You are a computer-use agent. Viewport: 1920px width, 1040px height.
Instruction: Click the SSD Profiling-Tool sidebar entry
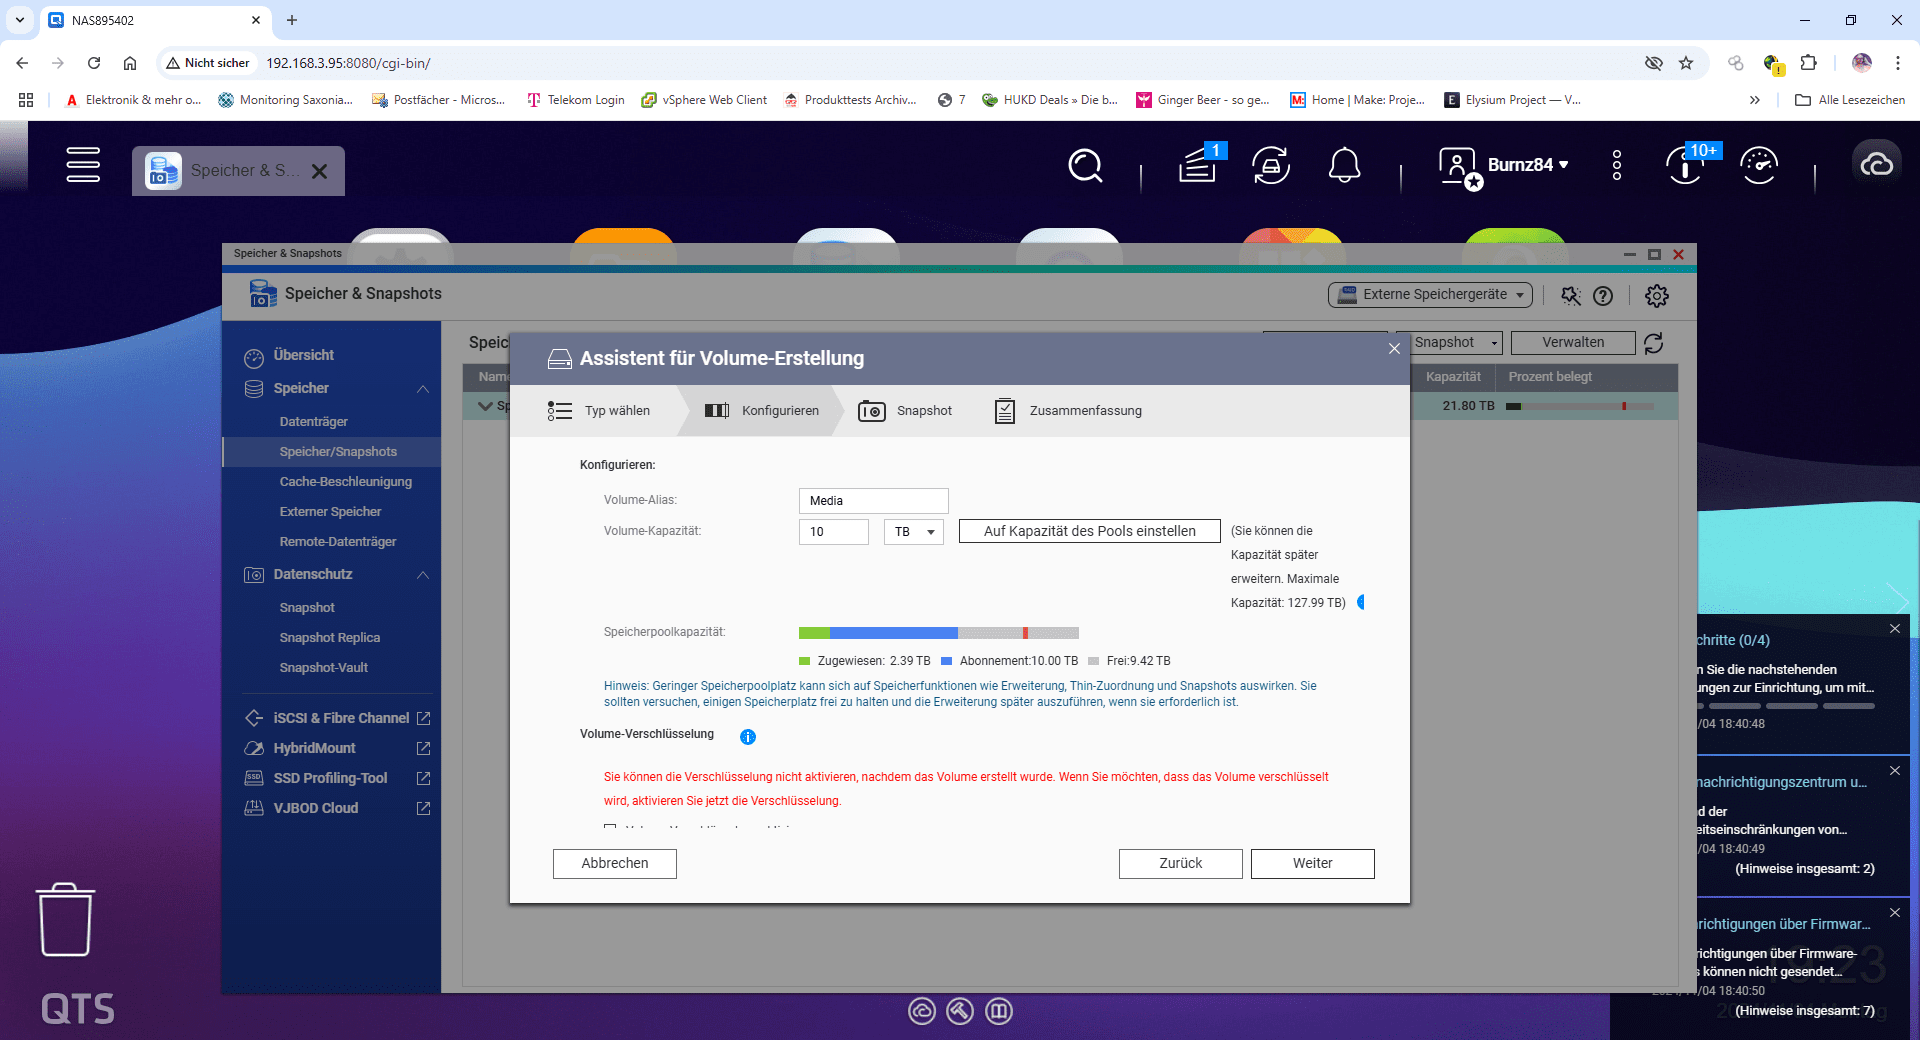click(x=330, y=778)
